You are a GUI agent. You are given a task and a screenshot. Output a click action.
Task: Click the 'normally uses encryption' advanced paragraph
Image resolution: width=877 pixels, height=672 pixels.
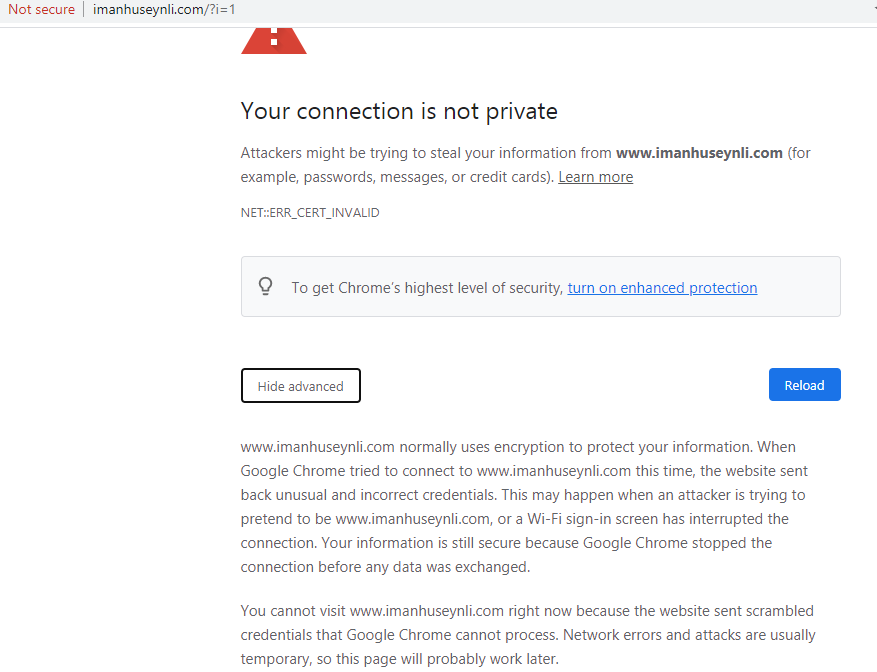click(518, 447)
